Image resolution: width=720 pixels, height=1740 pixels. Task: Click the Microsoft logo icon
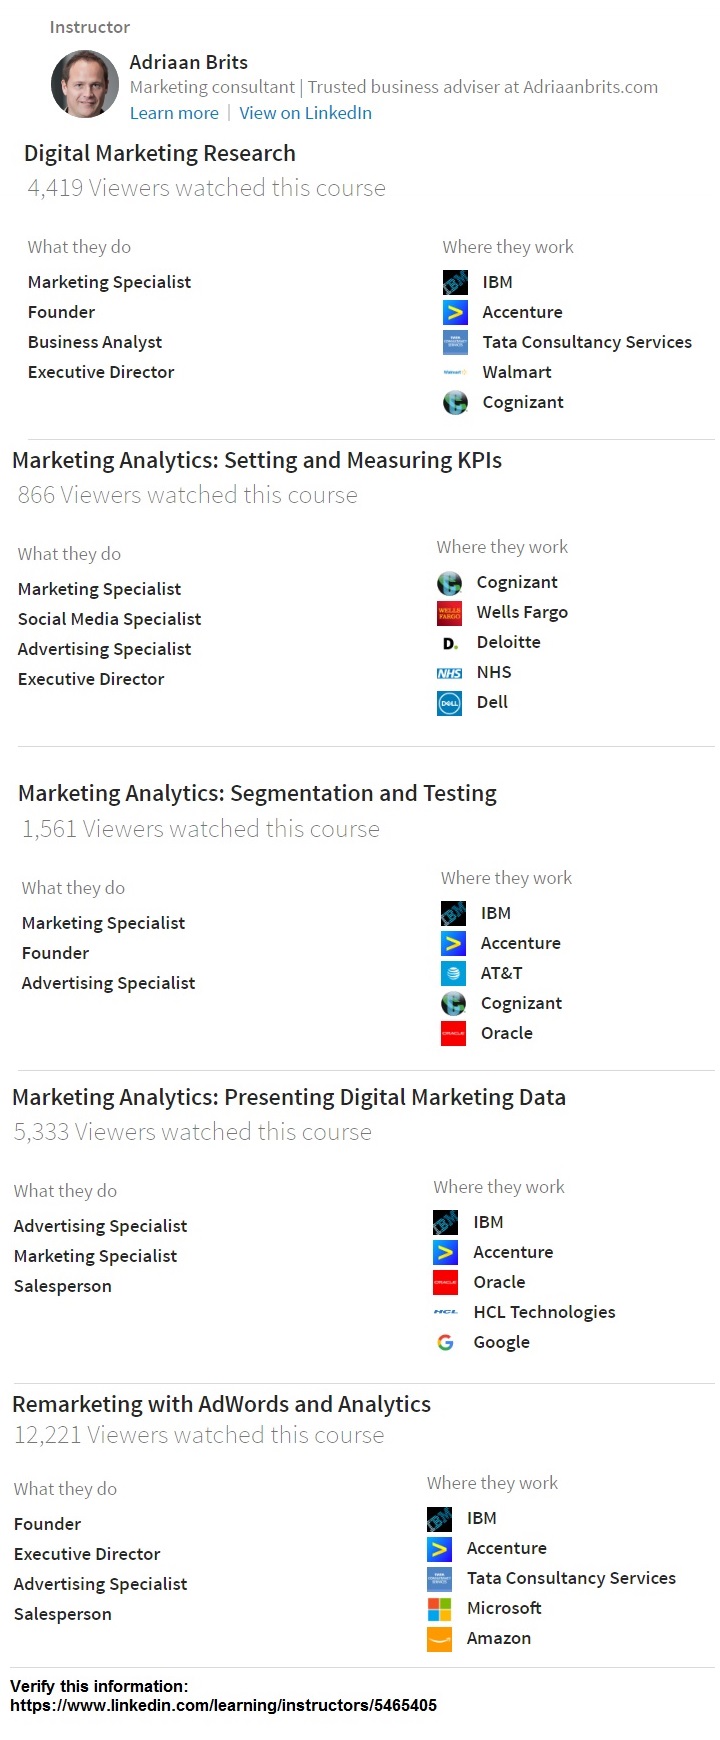tap(439, 1608)
